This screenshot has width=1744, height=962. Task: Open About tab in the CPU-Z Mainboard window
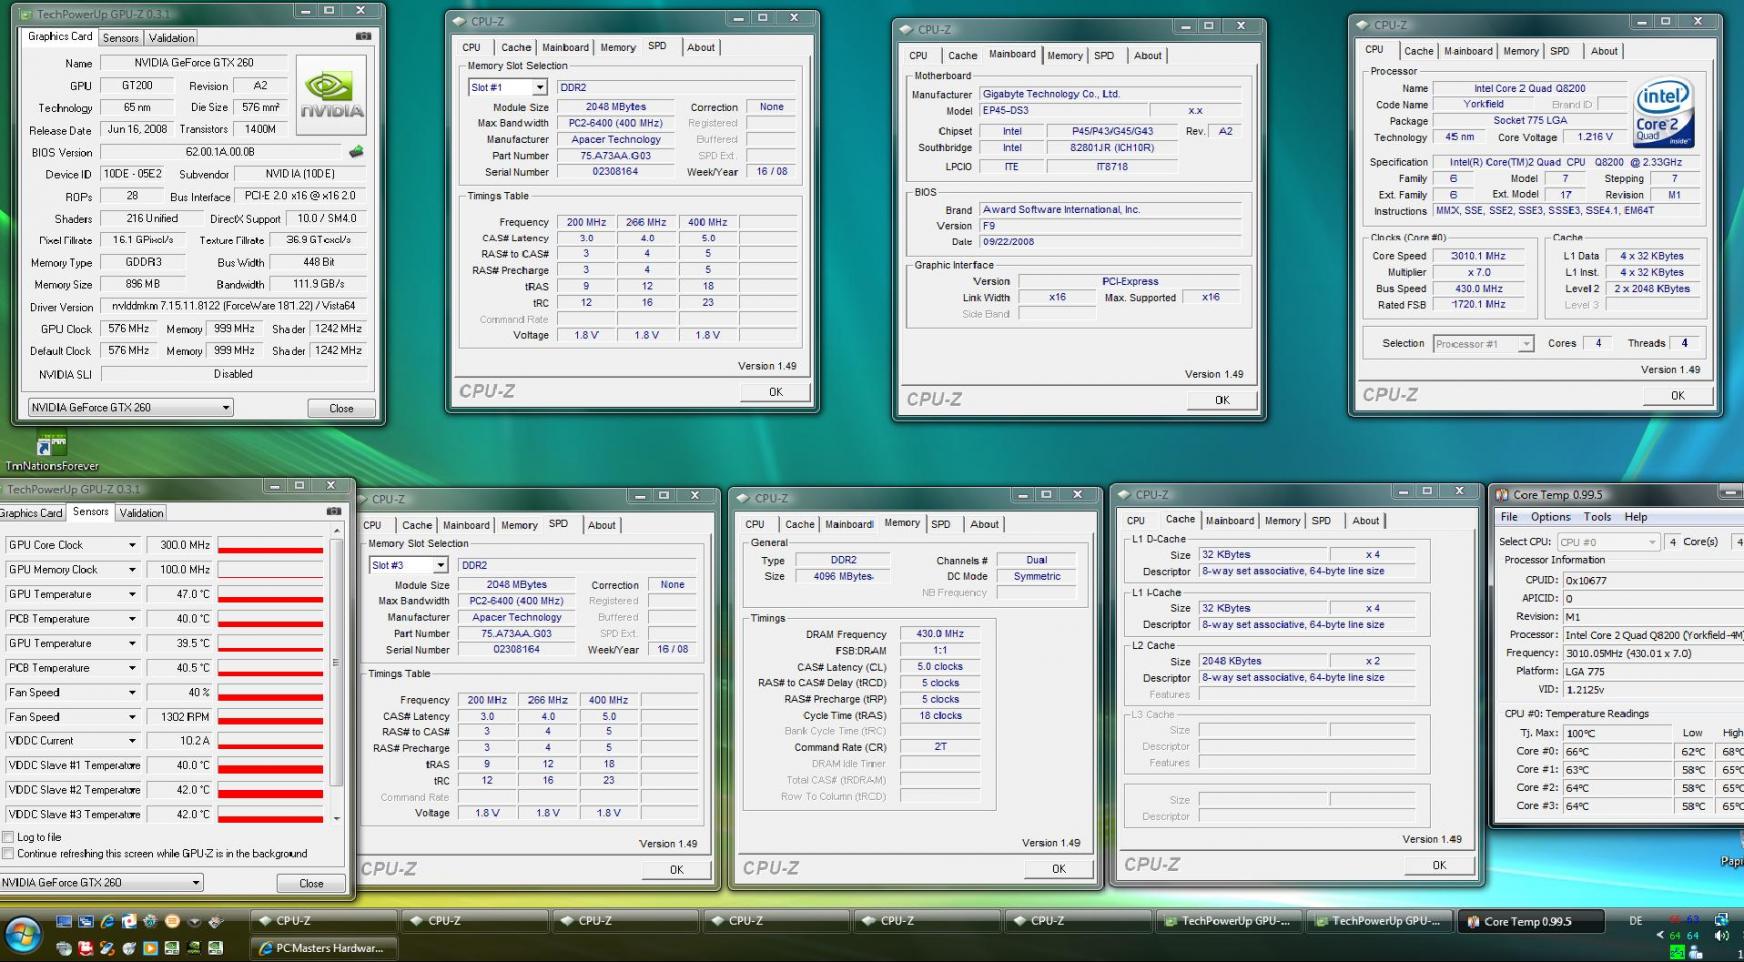tap(1148, 56)
